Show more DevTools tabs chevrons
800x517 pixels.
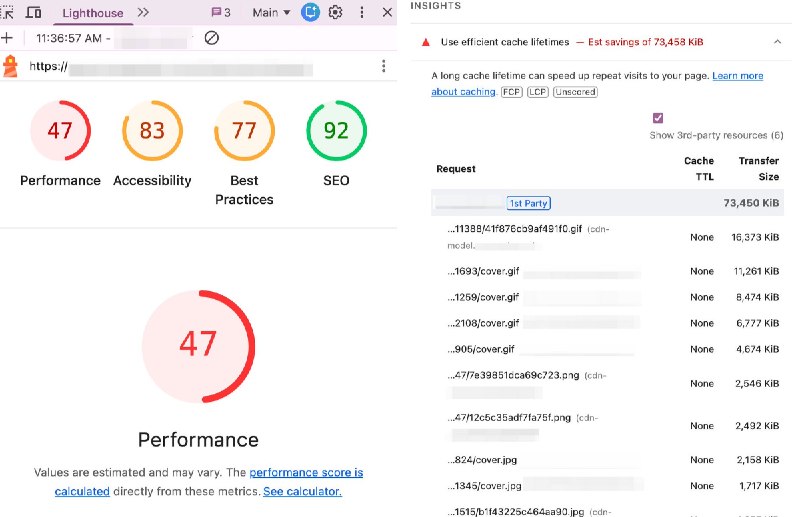(x=143, y=12)
